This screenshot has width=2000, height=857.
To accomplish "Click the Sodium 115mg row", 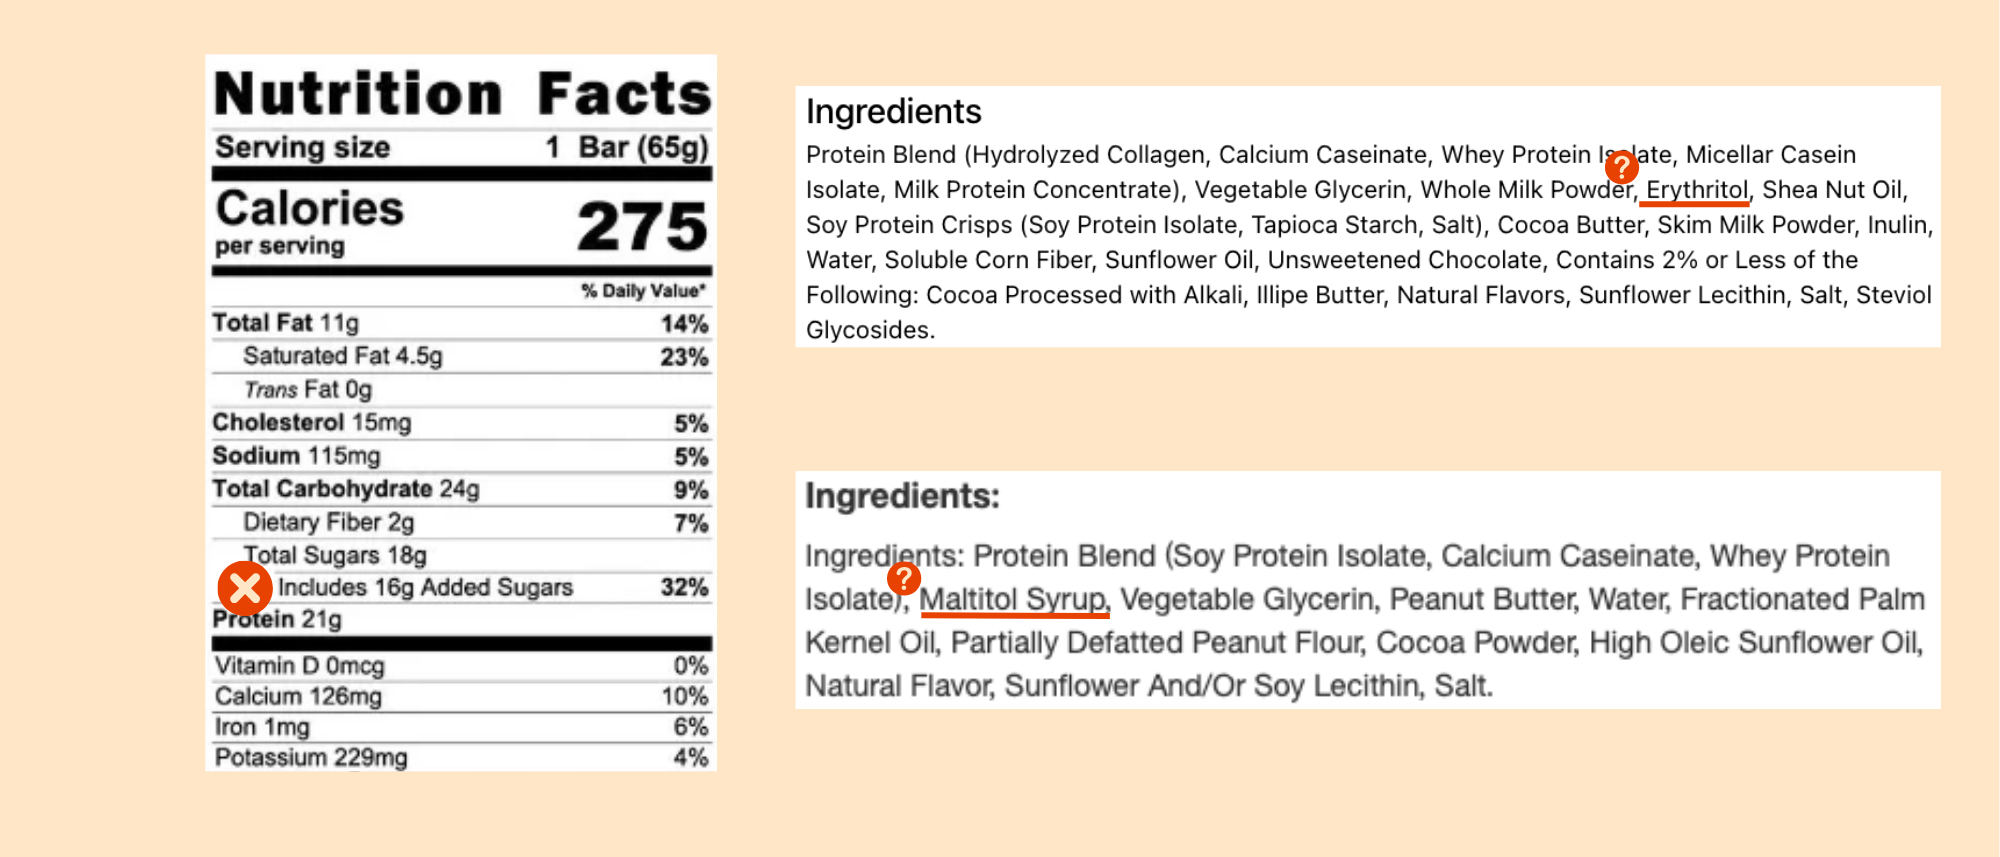I will pyautogui.click(x=462, y=456).
